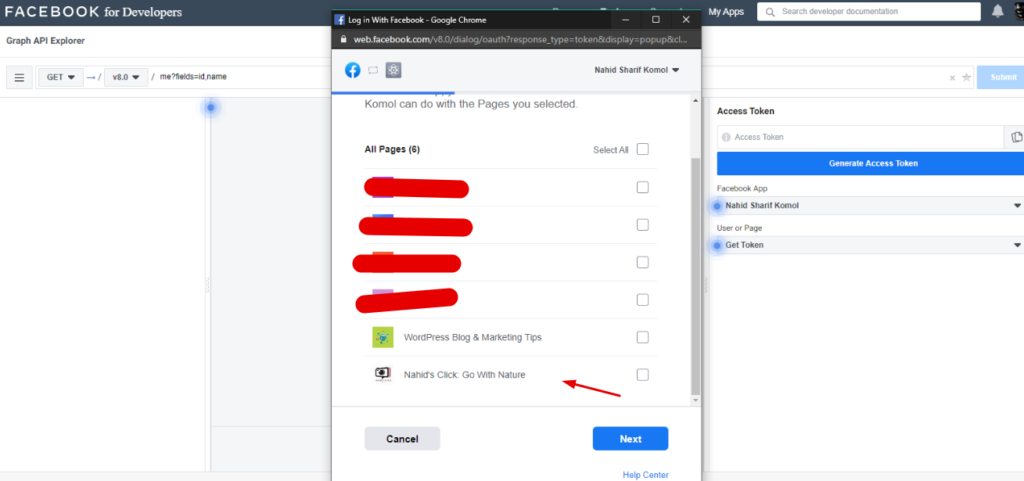Close the Log in With Facebook popup
This screenshot has height=481, width=1024.
click(x=686, y=20)
